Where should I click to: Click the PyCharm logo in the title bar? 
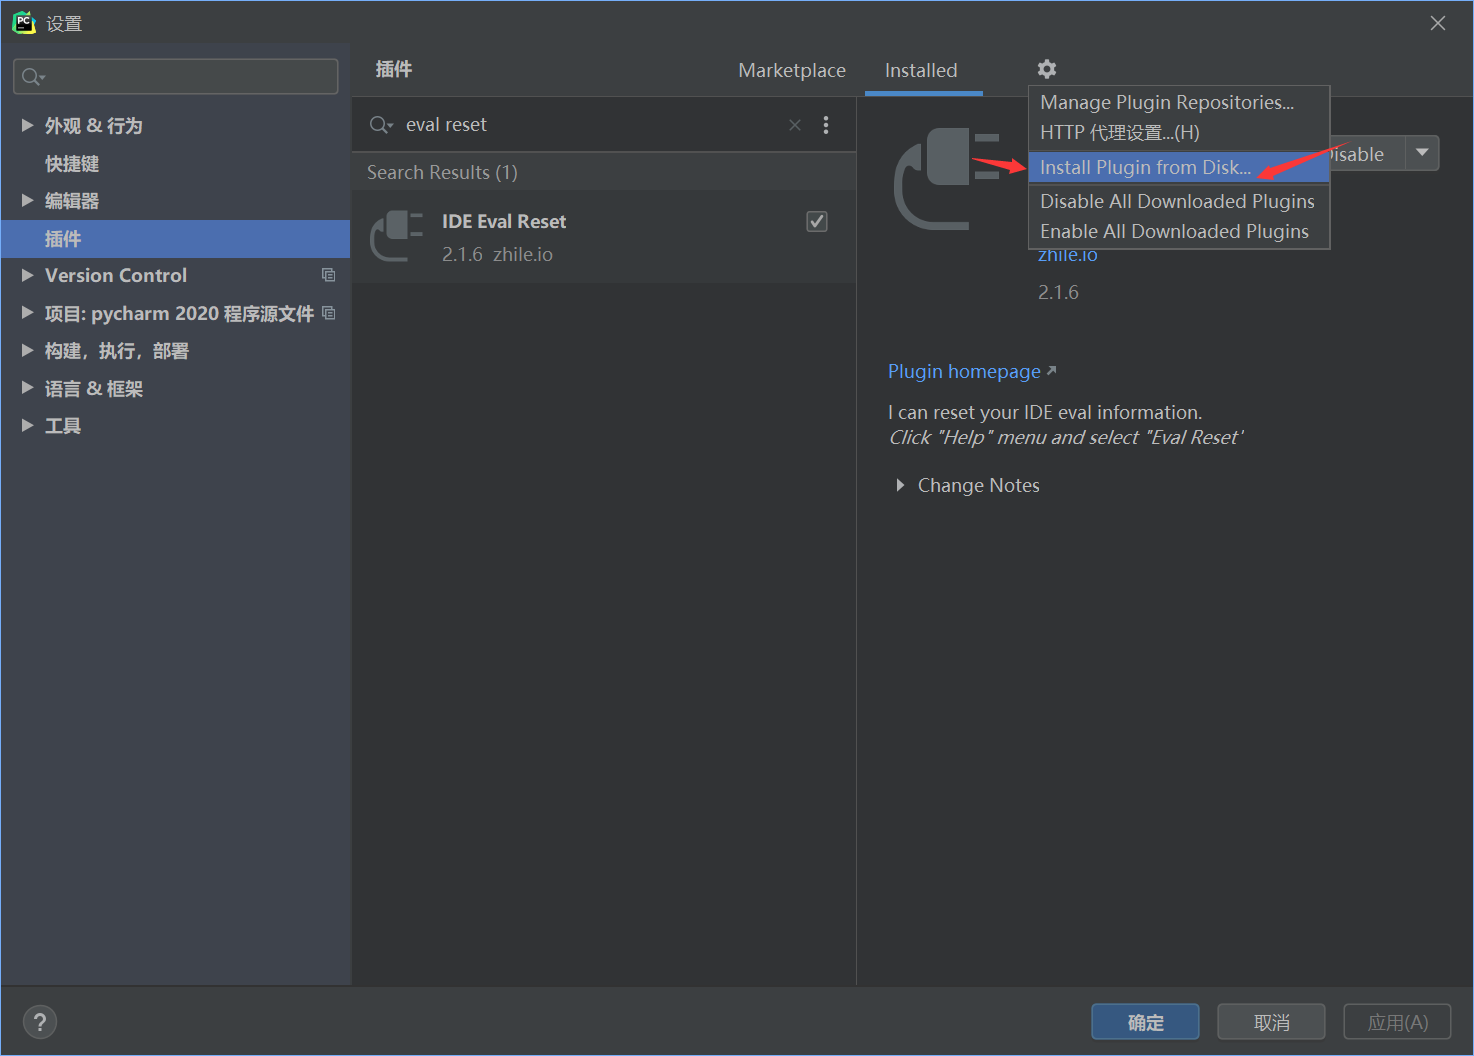tap(23, 22)
